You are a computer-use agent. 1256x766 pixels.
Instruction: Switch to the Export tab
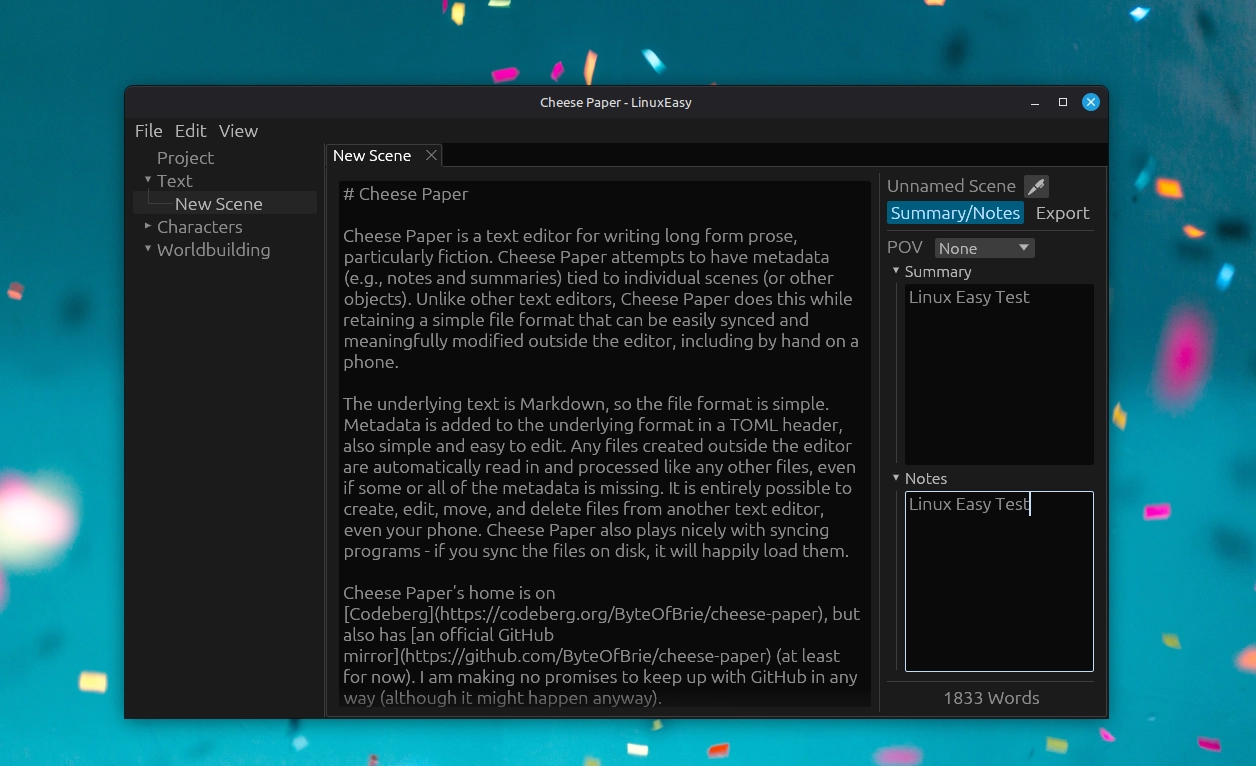click(1062, 213)
